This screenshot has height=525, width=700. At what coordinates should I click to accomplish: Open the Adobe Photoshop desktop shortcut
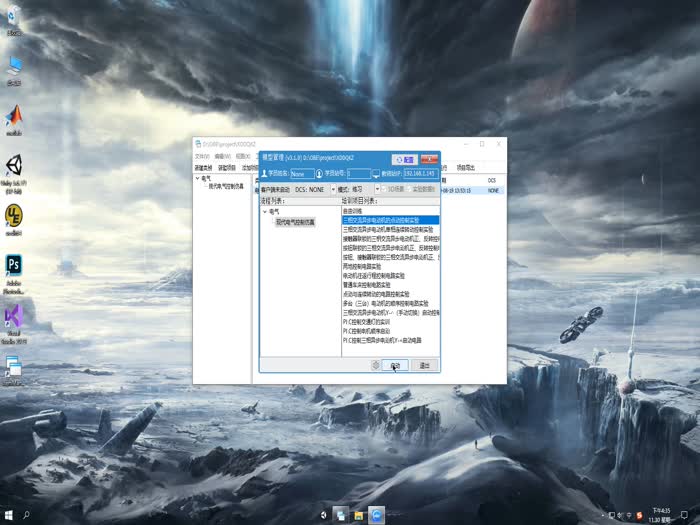(x=14, y=265)
